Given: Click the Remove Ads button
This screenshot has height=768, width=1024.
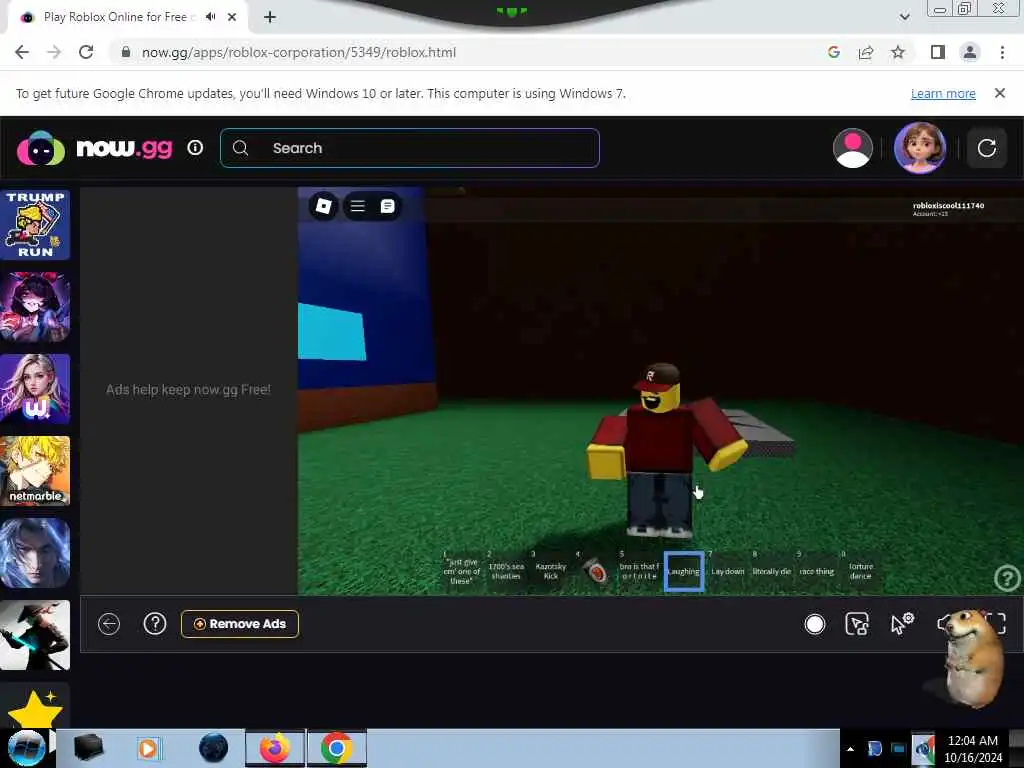Looking at the screenshot, I should click(240, 624).
